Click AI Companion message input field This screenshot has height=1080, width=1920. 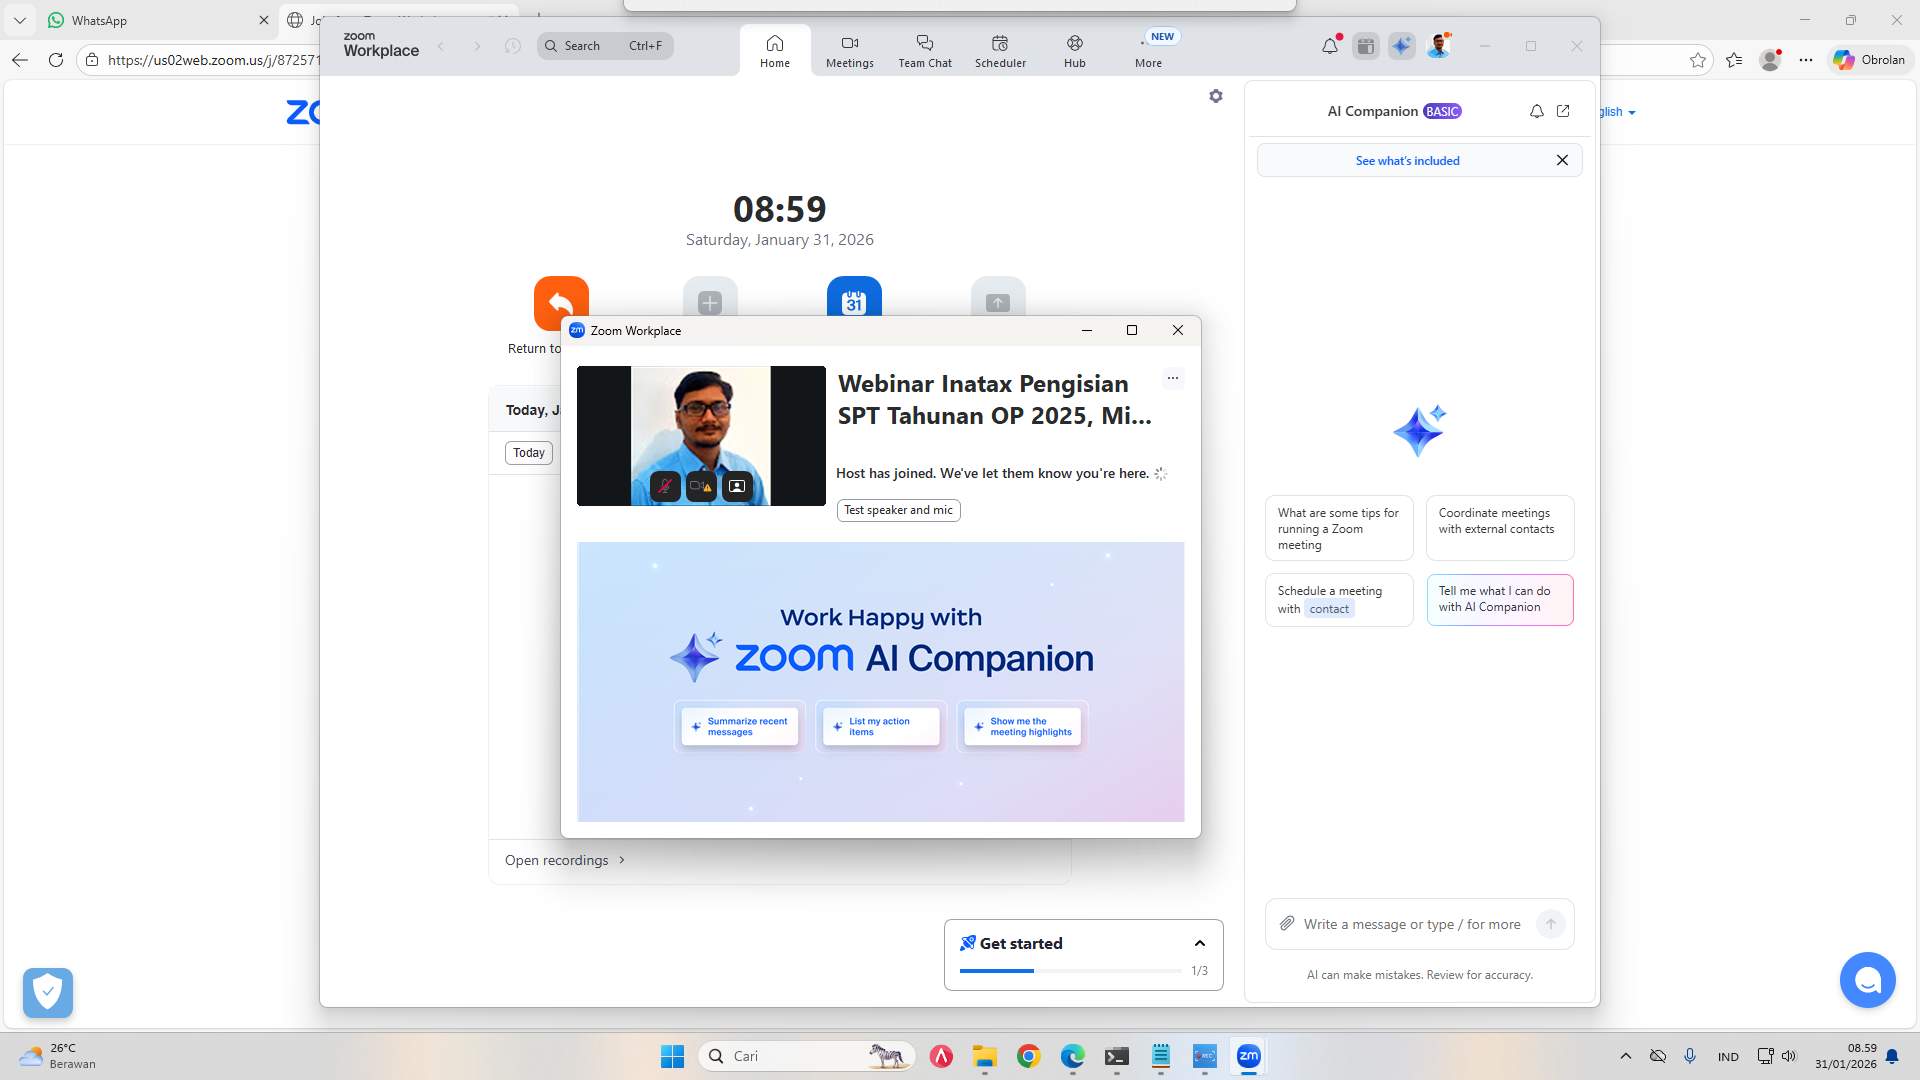point(1410,924)
